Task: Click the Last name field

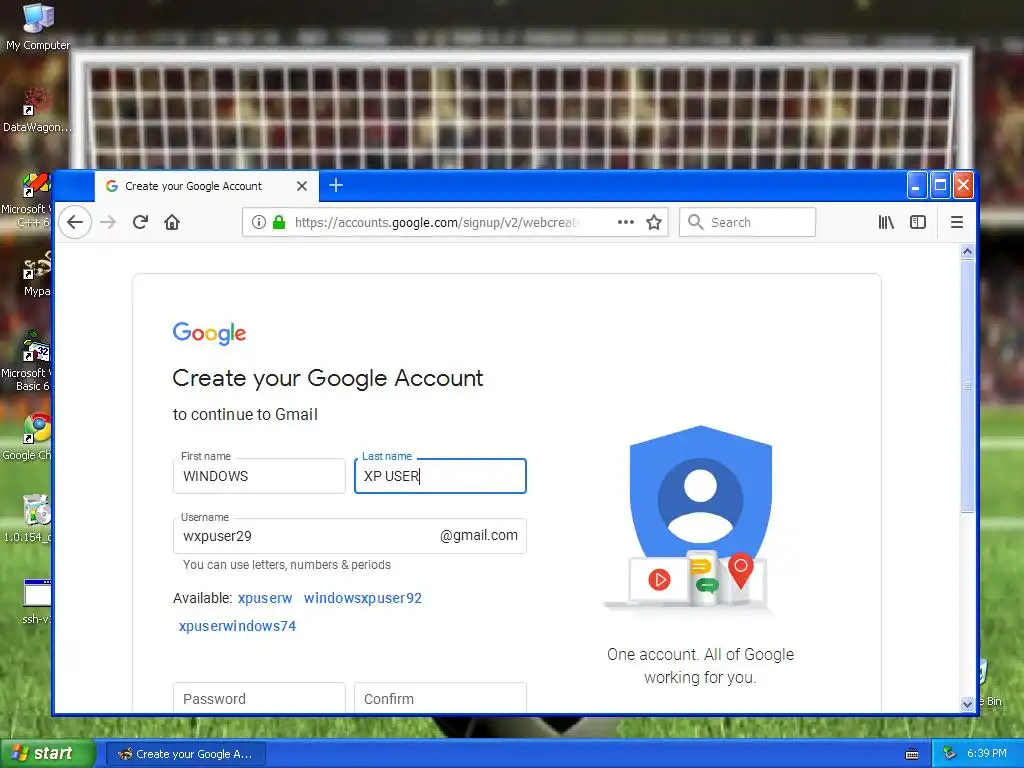Action: [440, 476]
